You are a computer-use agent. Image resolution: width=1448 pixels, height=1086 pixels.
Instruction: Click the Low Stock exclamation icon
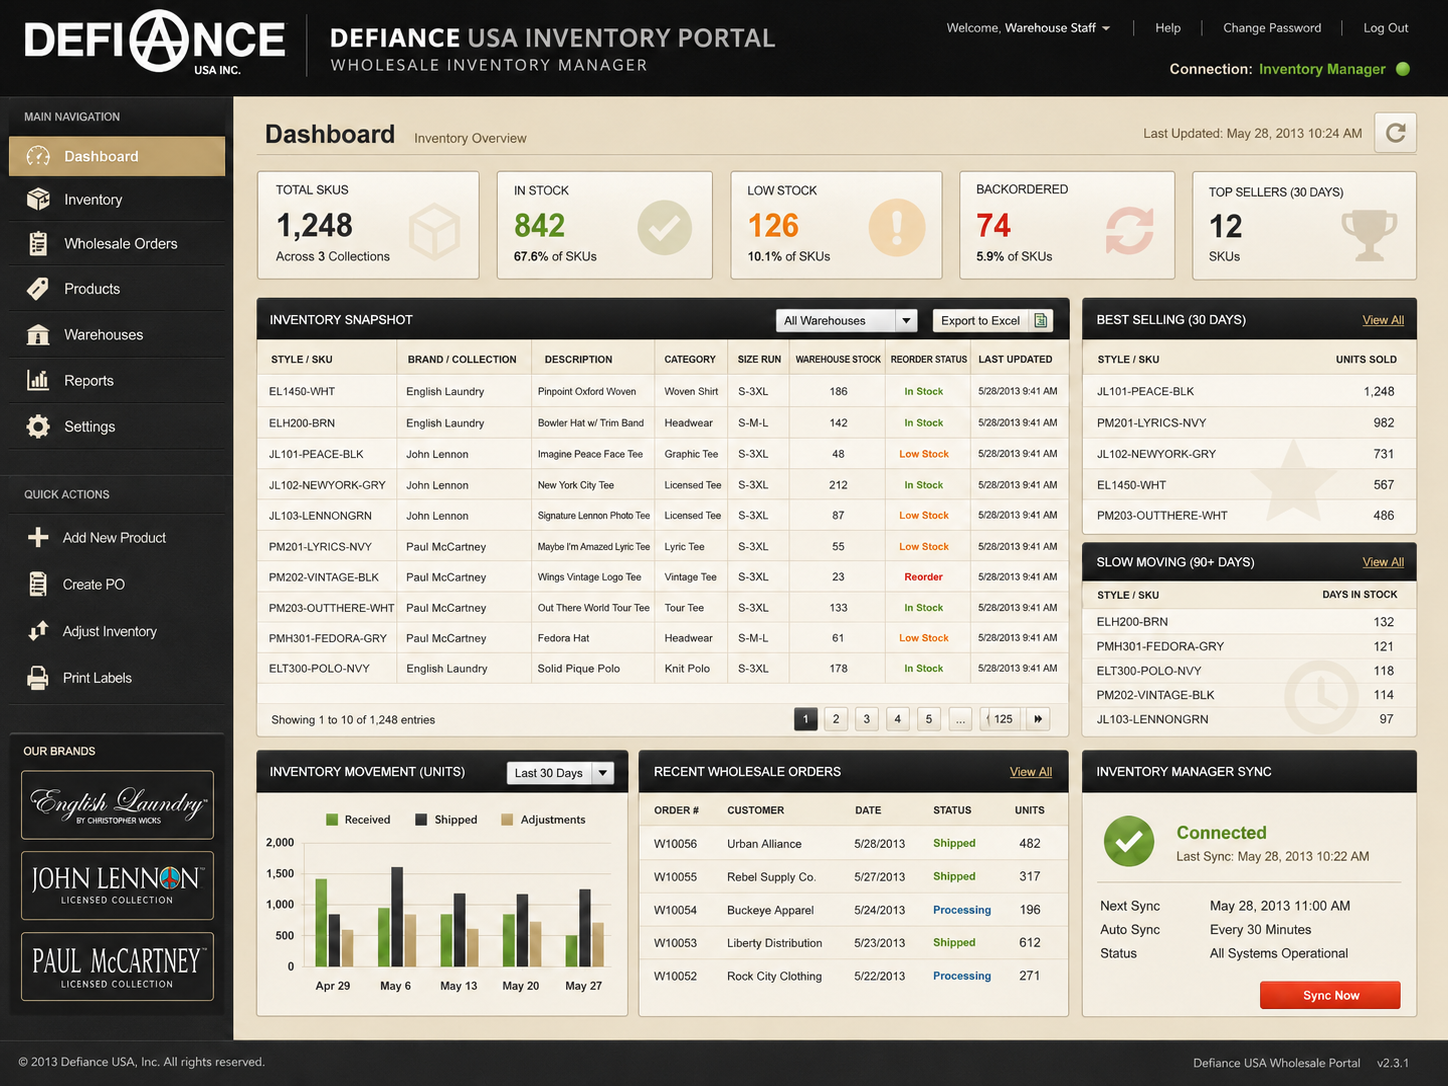(896, 227)
